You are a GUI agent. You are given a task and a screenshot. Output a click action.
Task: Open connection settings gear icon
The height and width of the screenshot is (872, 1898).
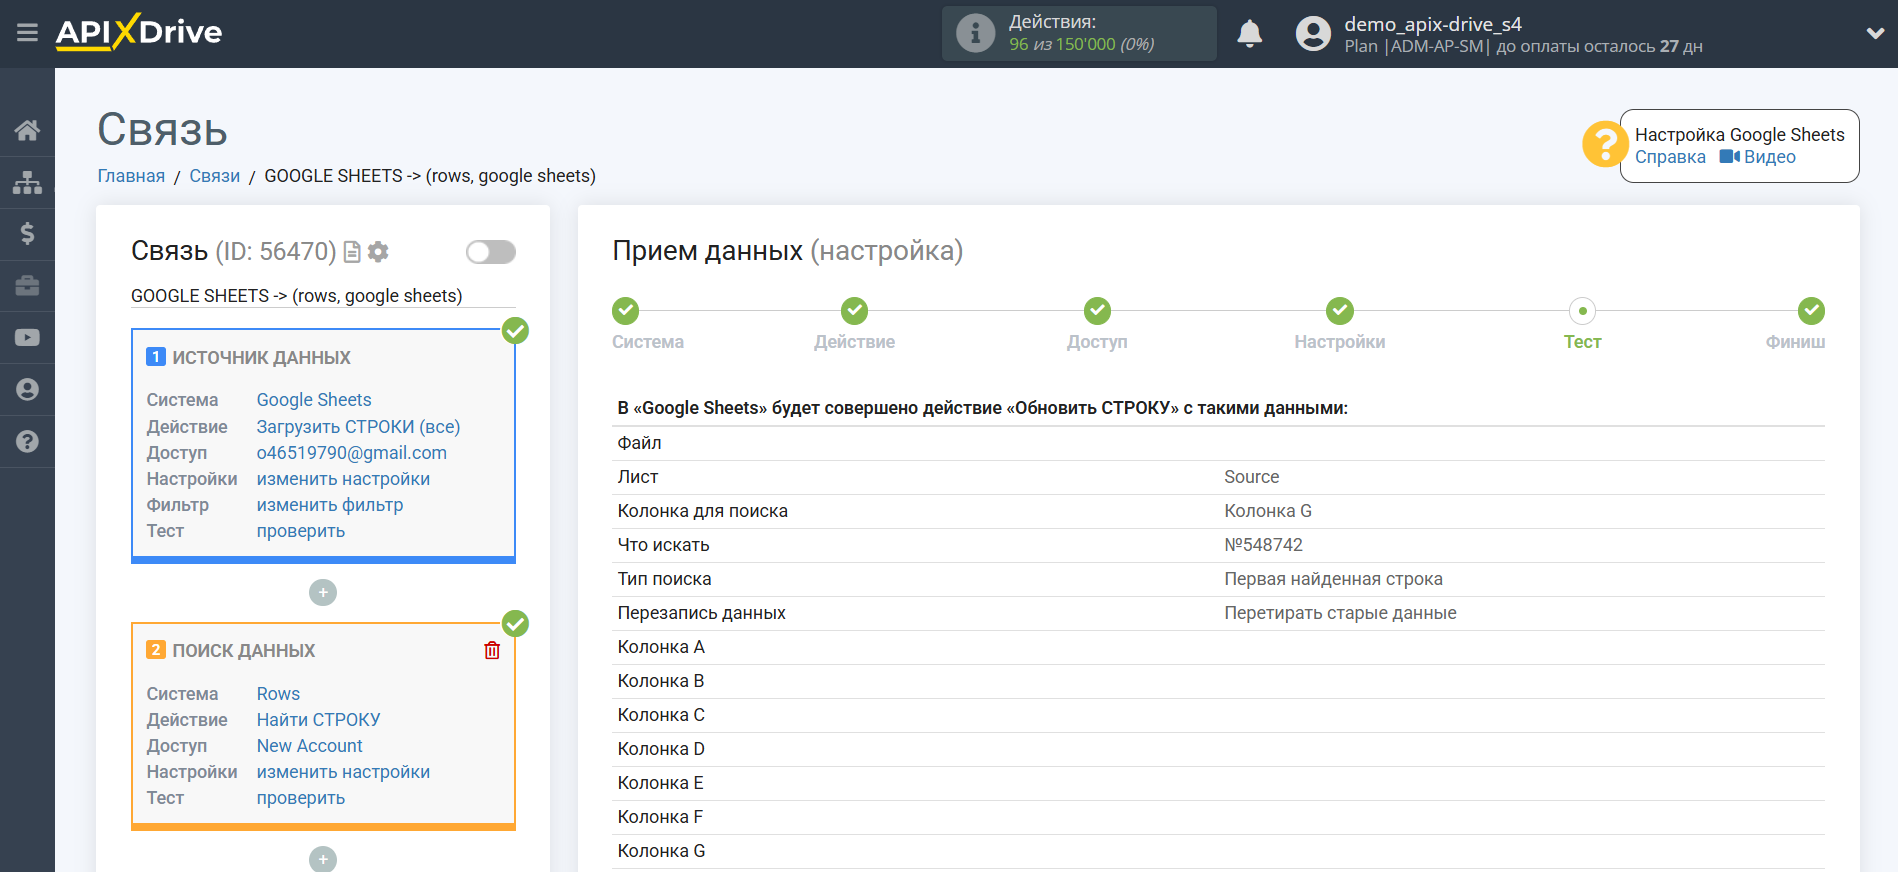[x=378, y=252]
